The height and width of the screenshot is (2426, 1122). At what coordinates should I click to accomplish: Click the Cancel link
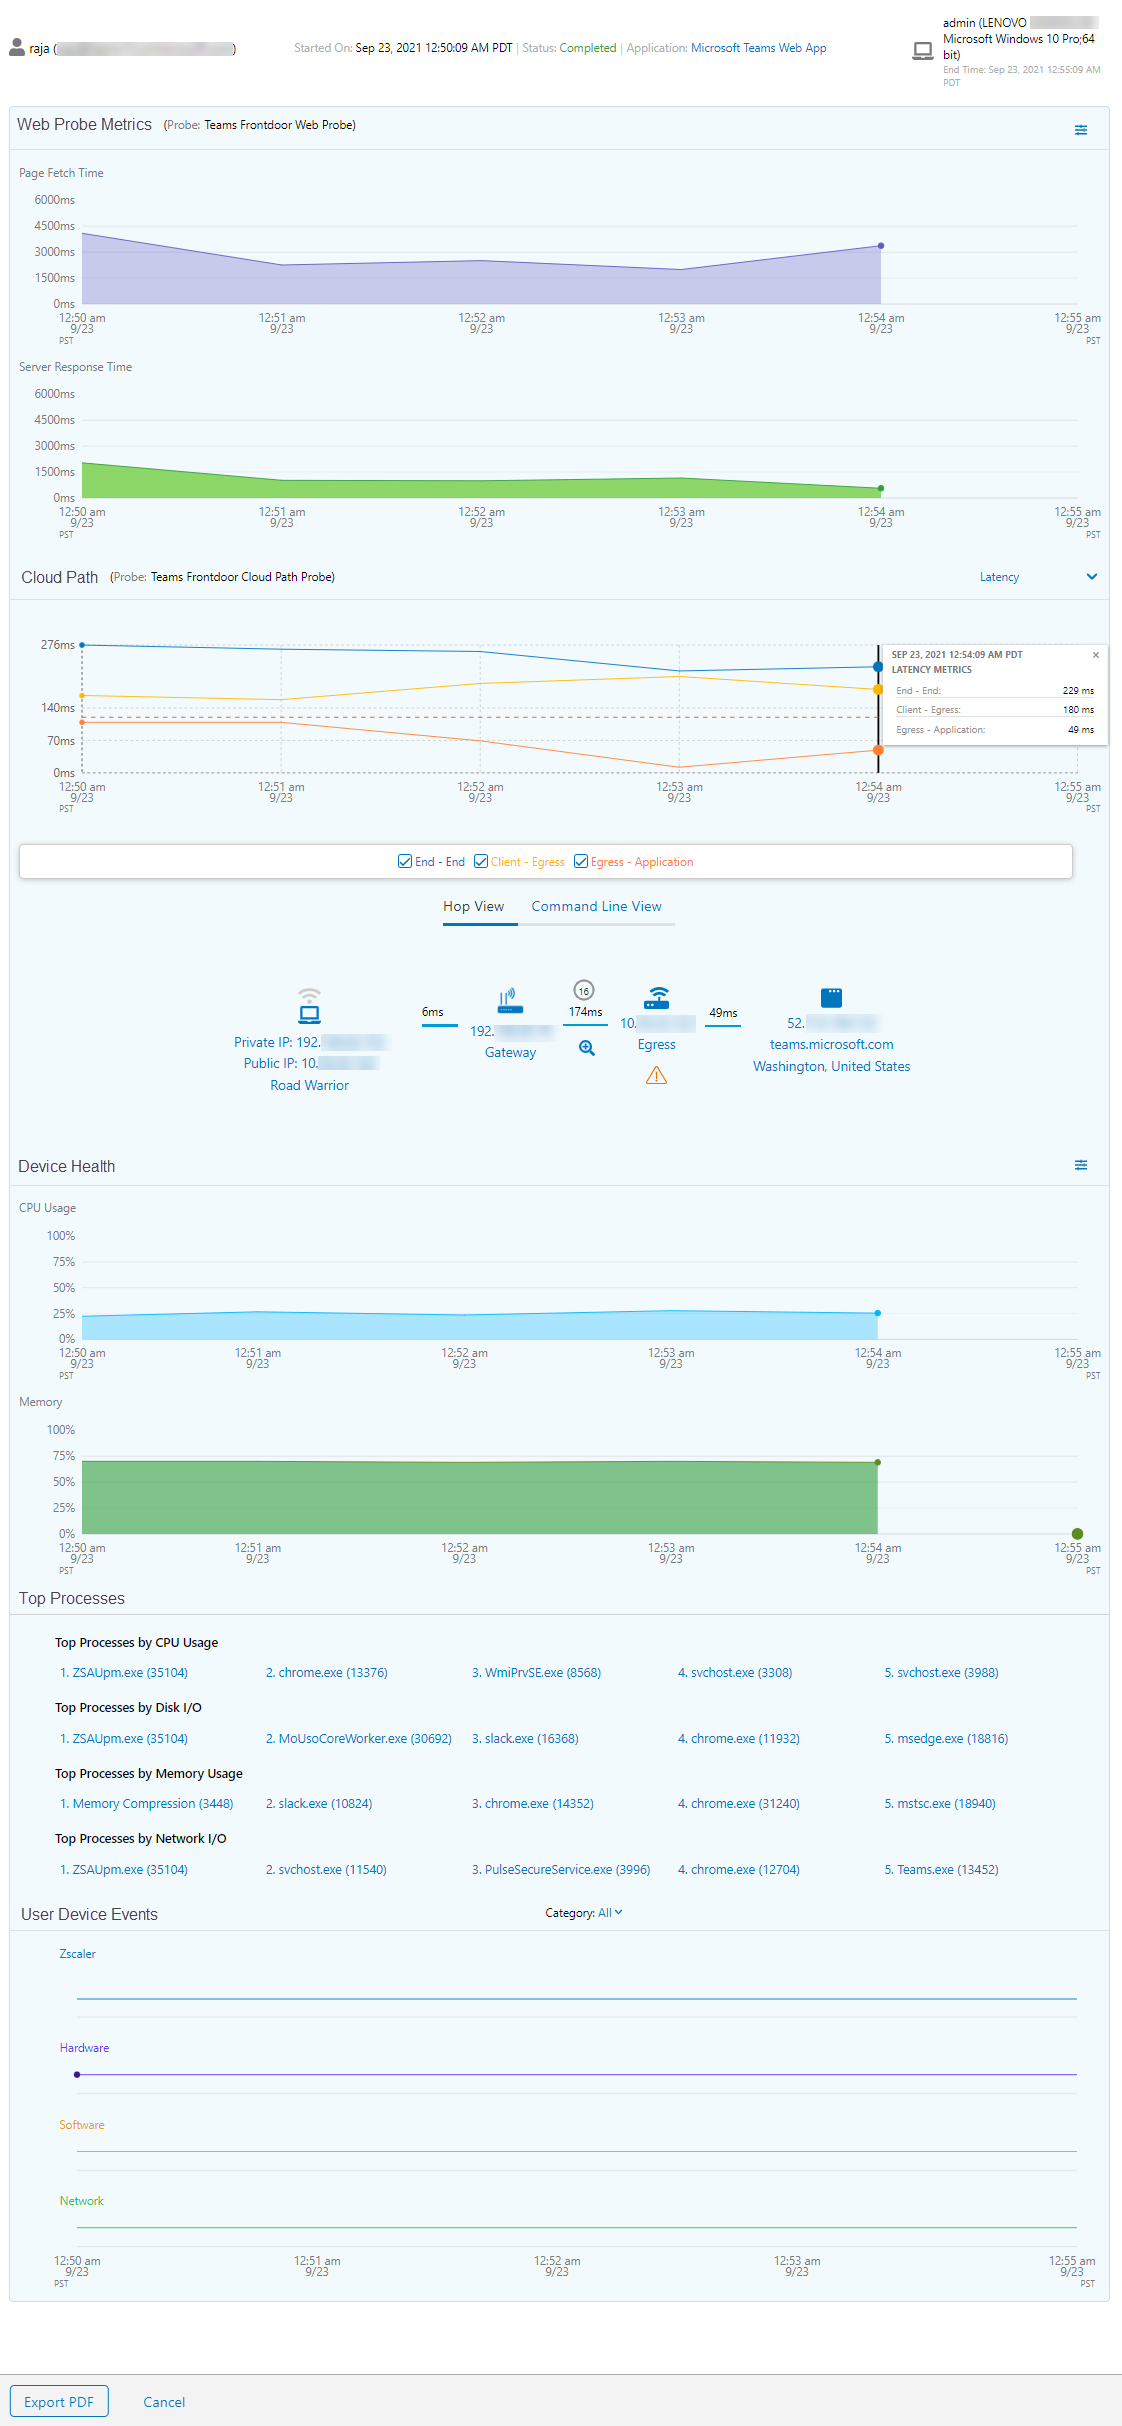(164, 2402)
